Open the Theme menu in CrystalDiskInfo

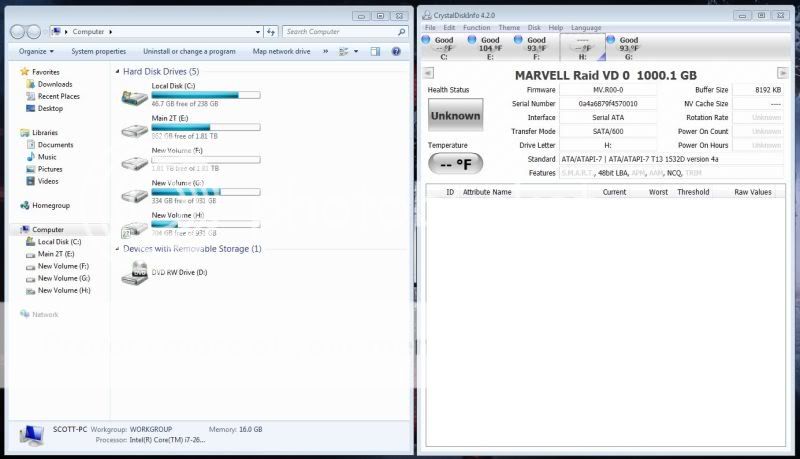(x=509, y=28)
